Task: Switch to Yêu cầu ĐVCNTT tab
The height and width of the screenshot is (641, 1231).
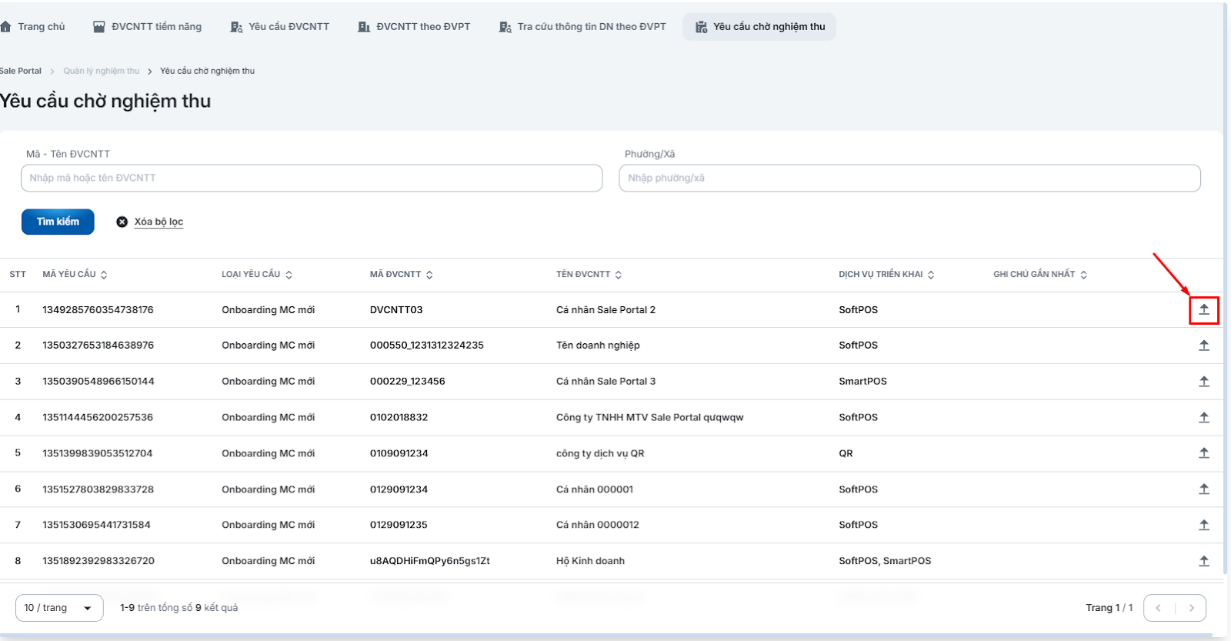Action: click(280, 27)
